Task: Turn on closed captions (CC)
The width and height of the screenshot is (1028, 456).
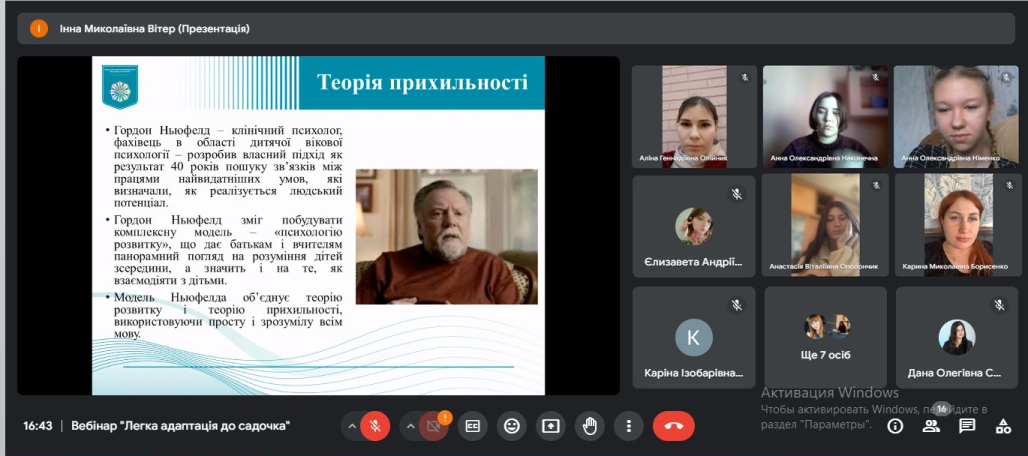Action: tap(472, 427)
